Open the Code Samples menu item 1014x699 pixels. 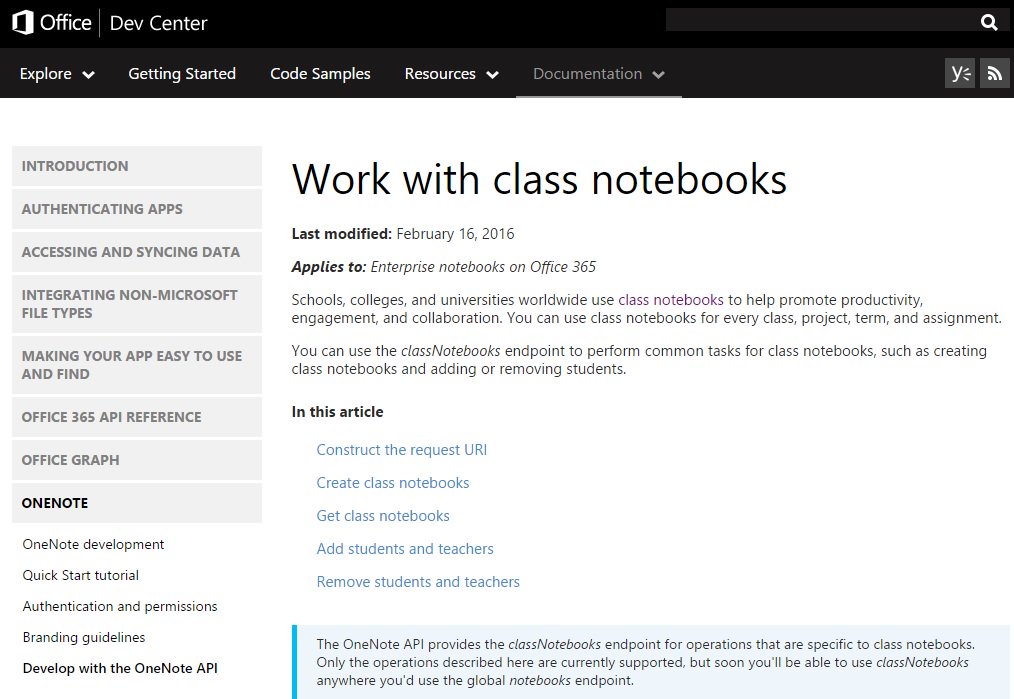320,74
